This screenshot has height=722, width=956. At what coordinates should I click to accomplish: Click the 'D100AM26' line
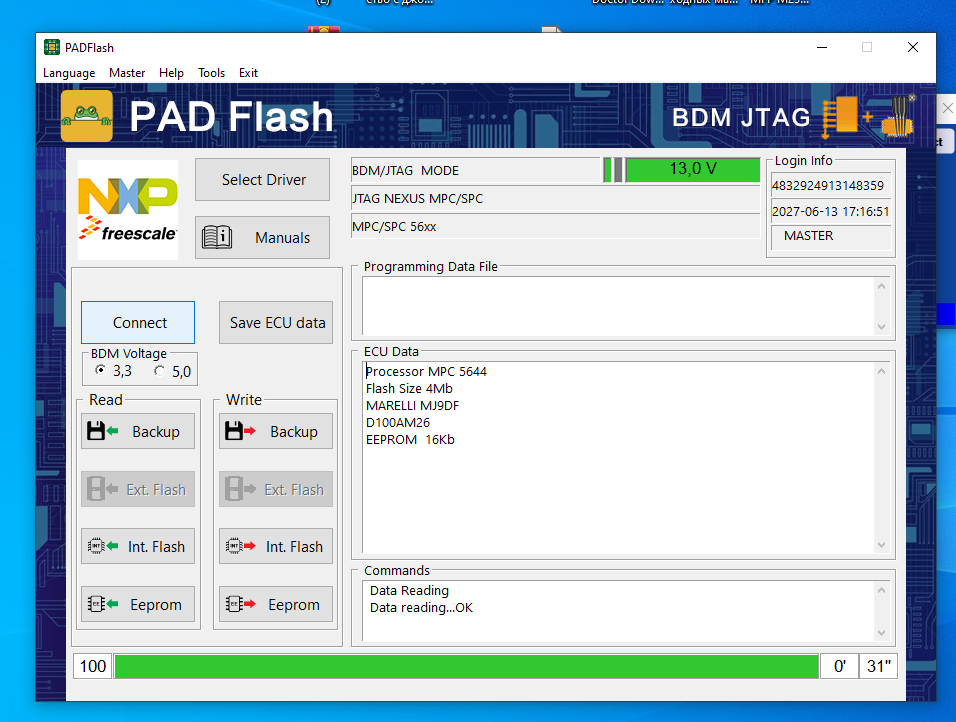(398, 423)
